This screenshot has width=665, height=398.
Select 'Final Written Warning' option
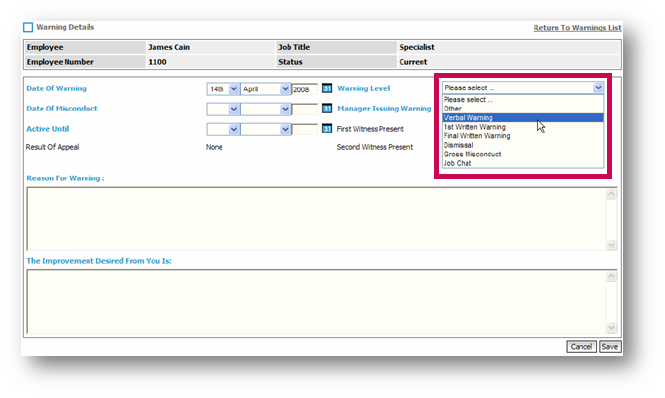(523, 136)
